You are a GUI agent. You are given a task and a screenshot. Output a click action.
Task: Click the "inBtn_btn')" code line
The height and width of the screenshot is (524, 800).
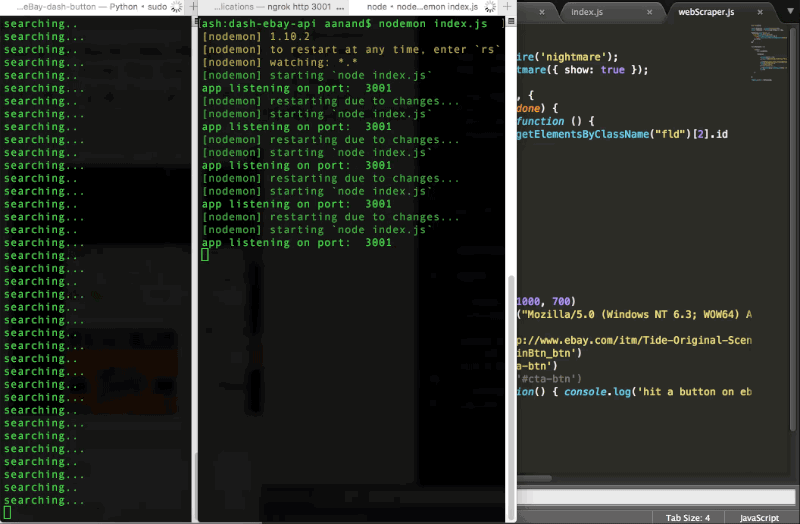pyautogui.click(x=549, y=353)
